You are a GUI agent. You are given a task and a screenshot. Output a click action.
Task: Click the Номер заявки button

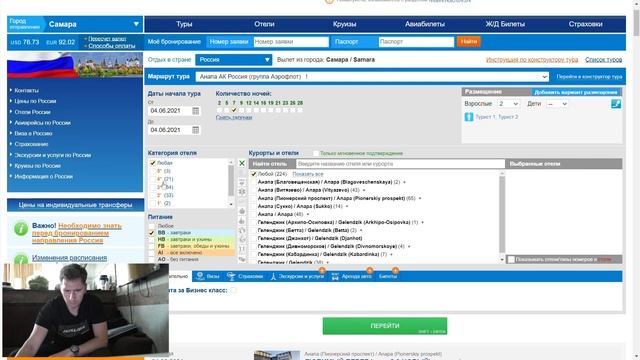tap(229, 42)
